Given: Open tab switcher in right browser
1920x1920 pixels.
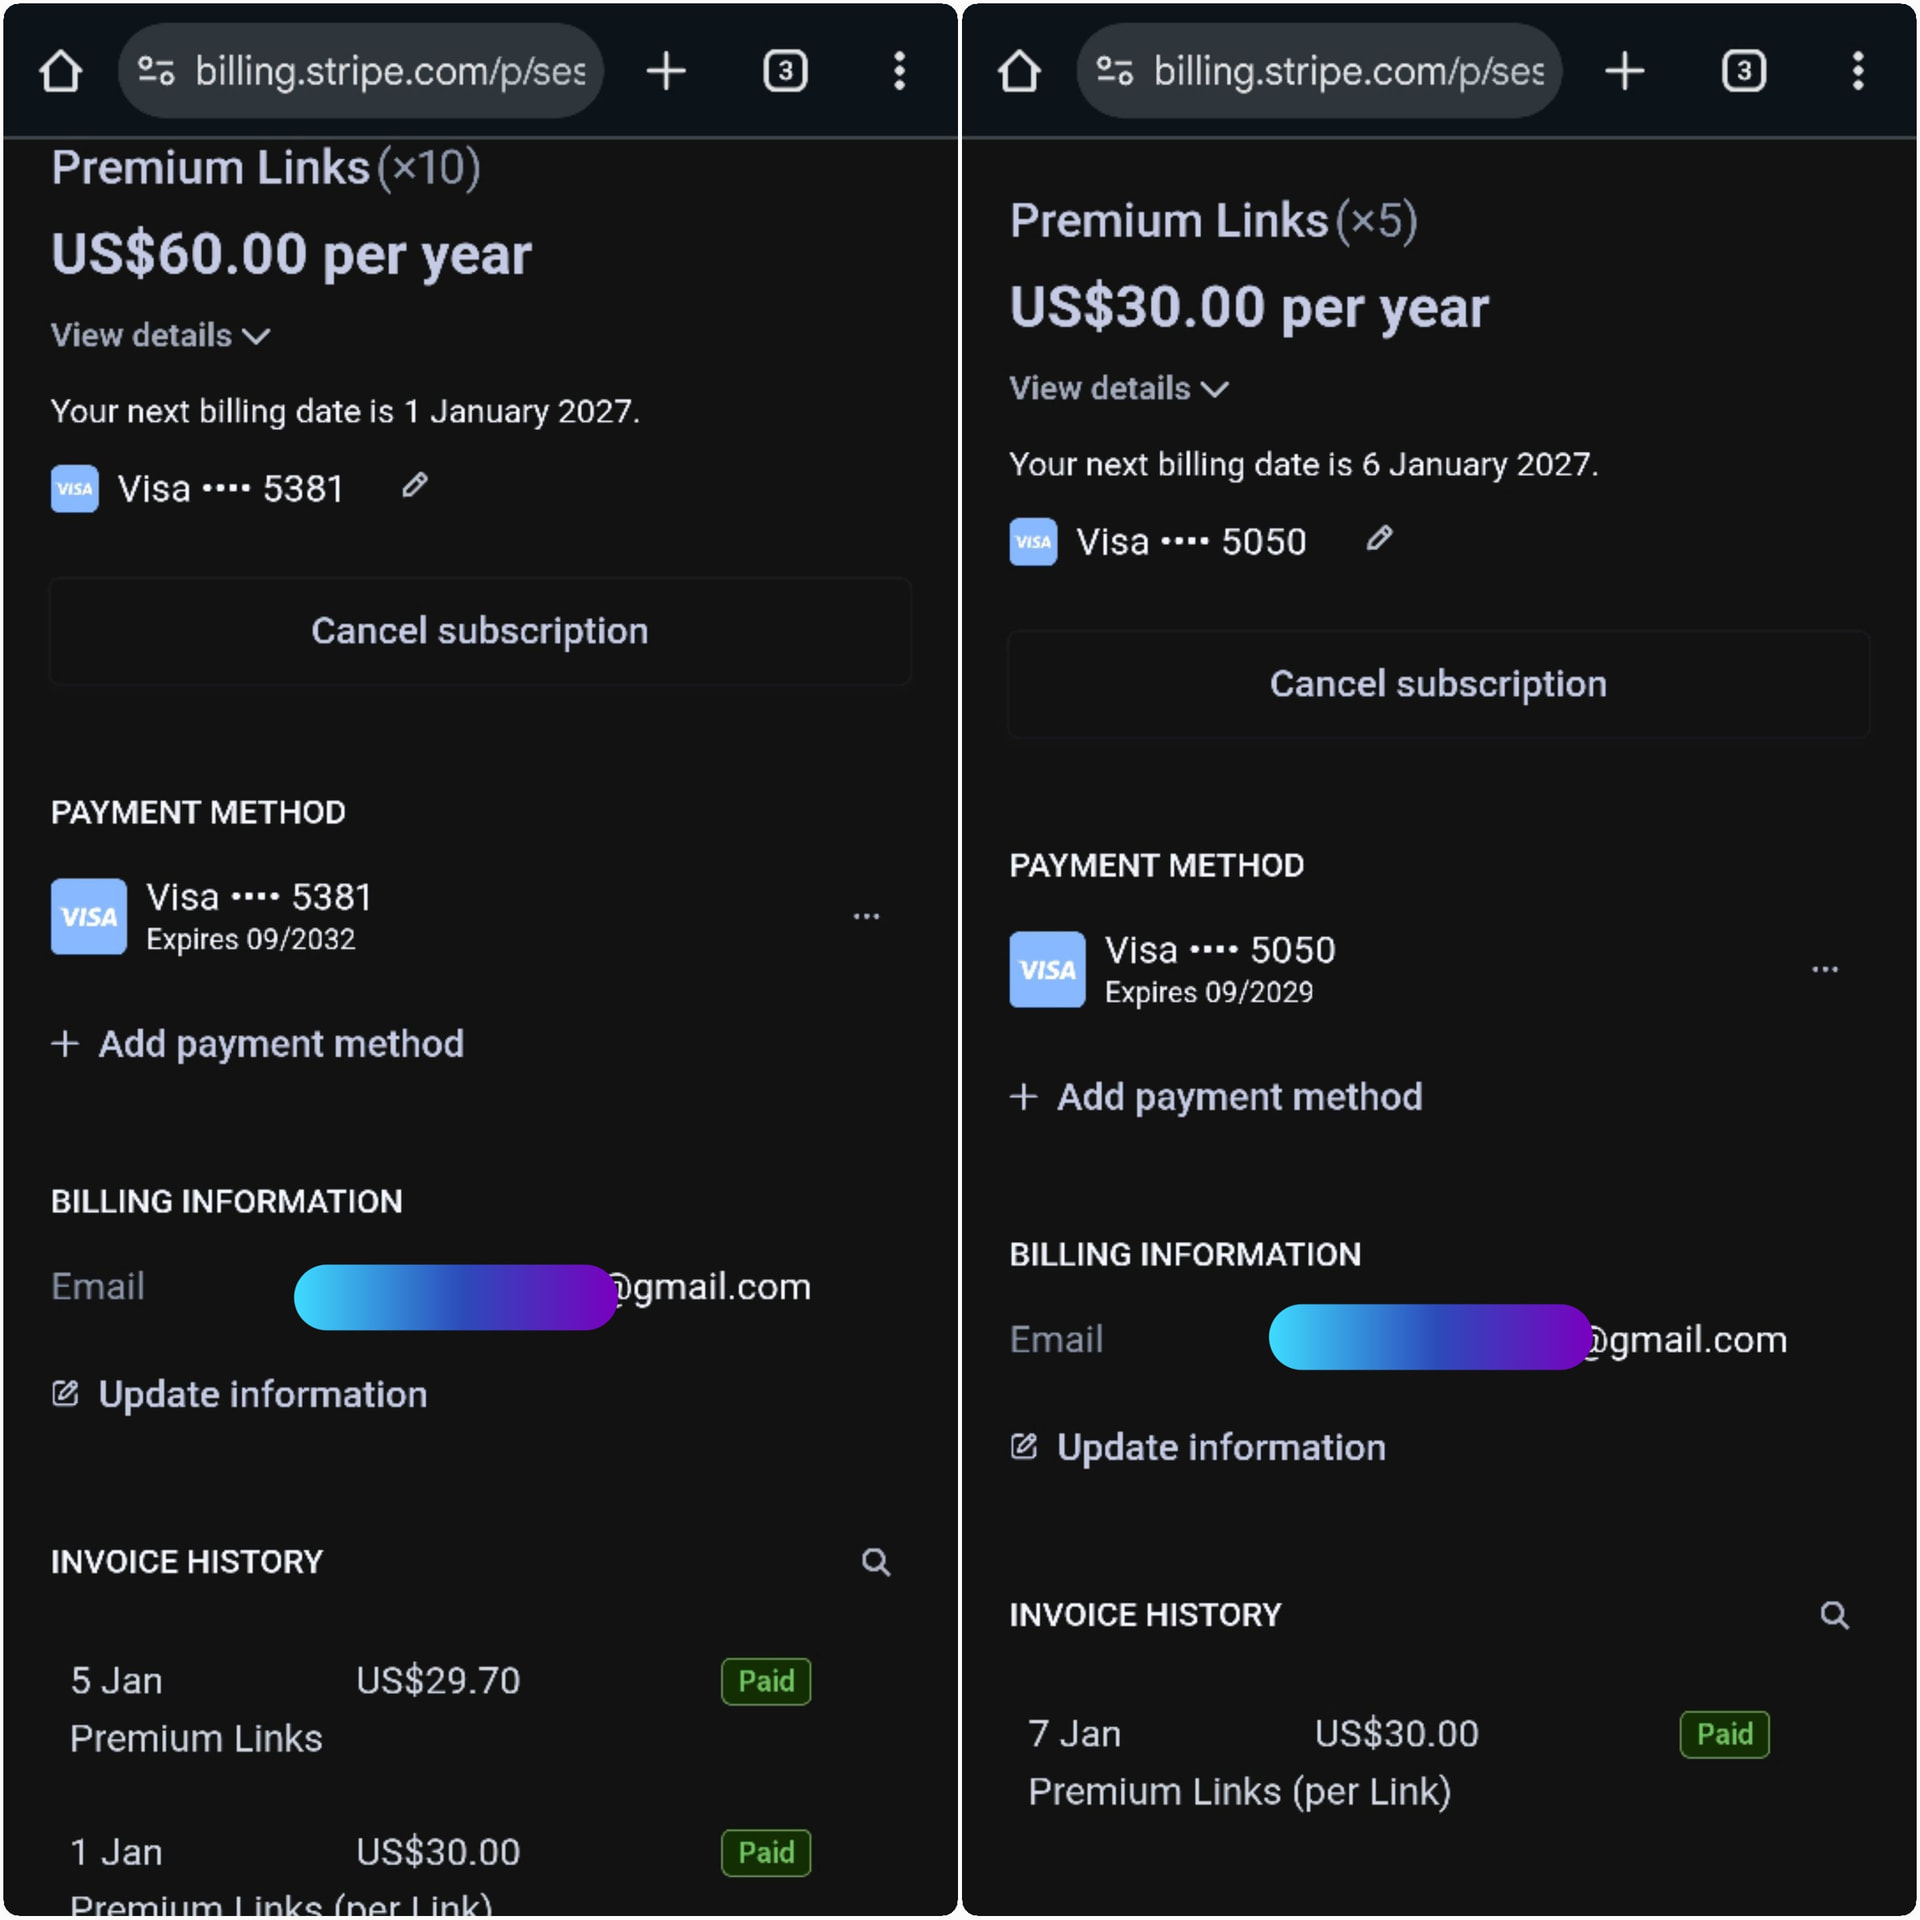Looking at the screenshot, I should point(1743,71).
